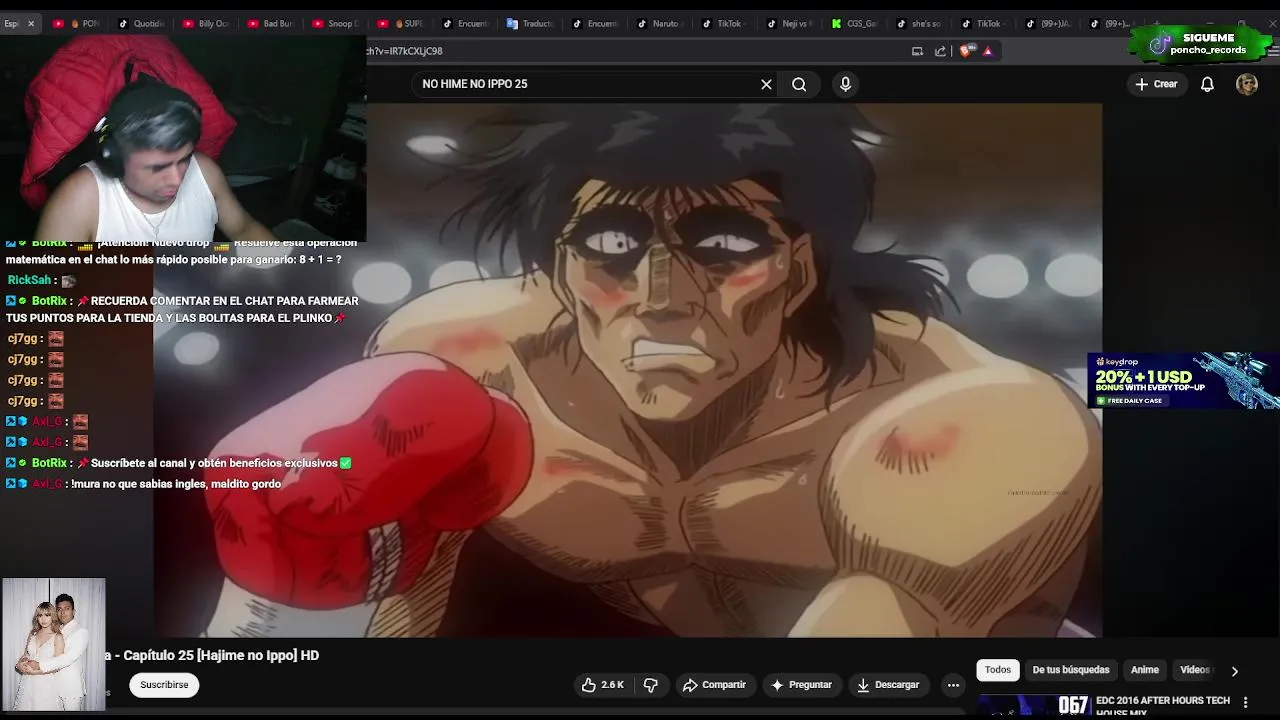
Task: Switch to the Quotidie browser tab
Action: coord(142,23)
